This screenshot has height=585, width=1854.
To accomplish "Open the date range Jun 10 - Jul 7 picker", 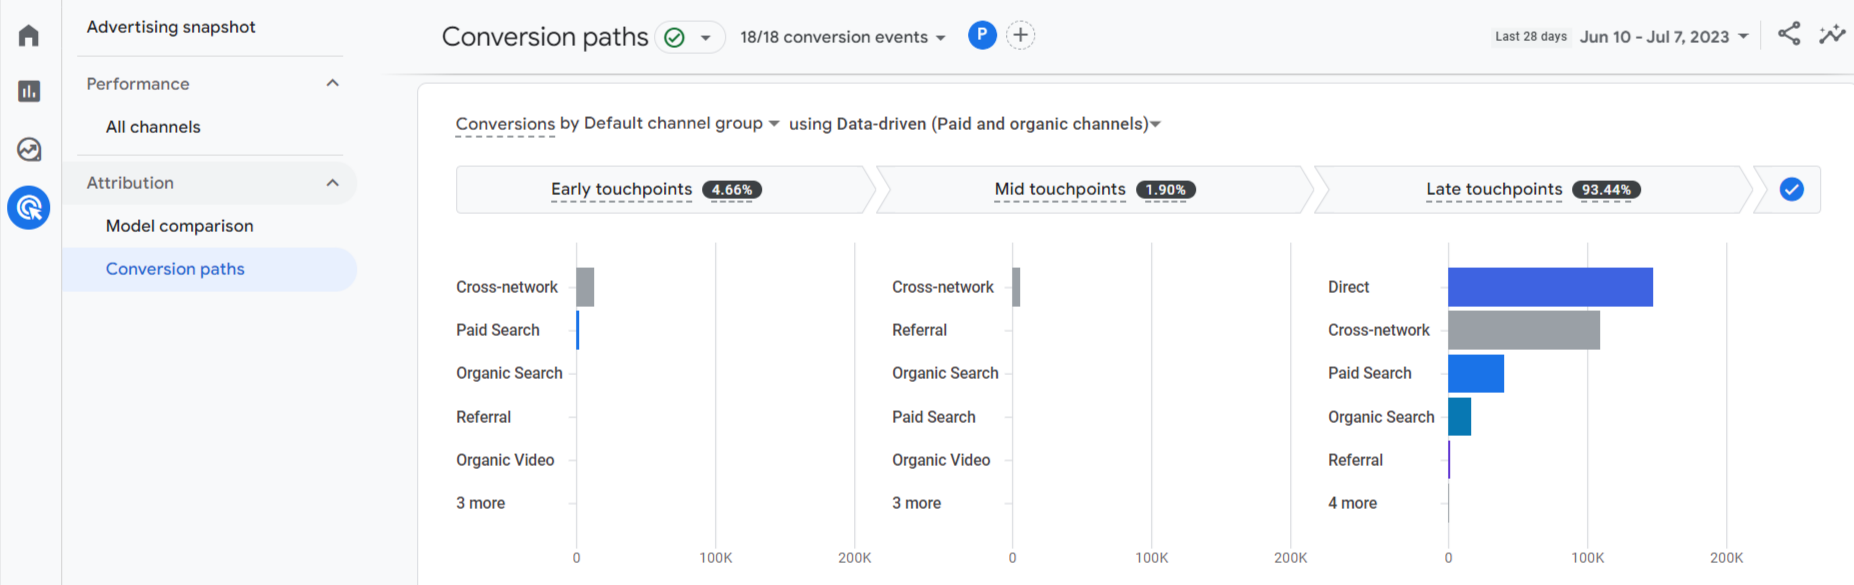I will pyautogui.click(x=1664, y=37).
